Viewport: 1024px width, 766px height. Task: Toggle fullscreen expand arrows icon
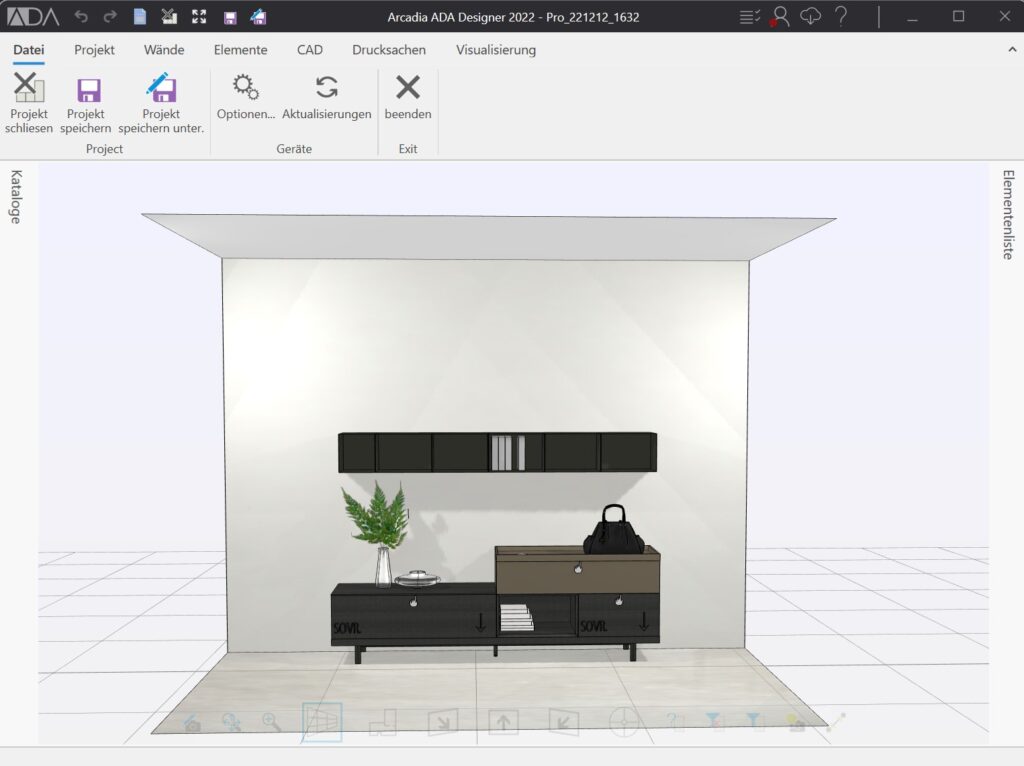[x=199, y=17]
